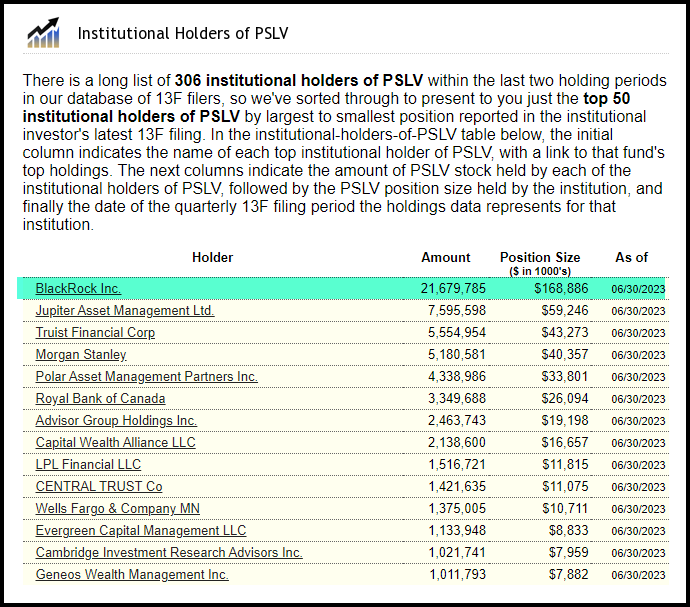
Task: Open Evergreen Capital Management LLC link
Action: (x=140, y=530)
